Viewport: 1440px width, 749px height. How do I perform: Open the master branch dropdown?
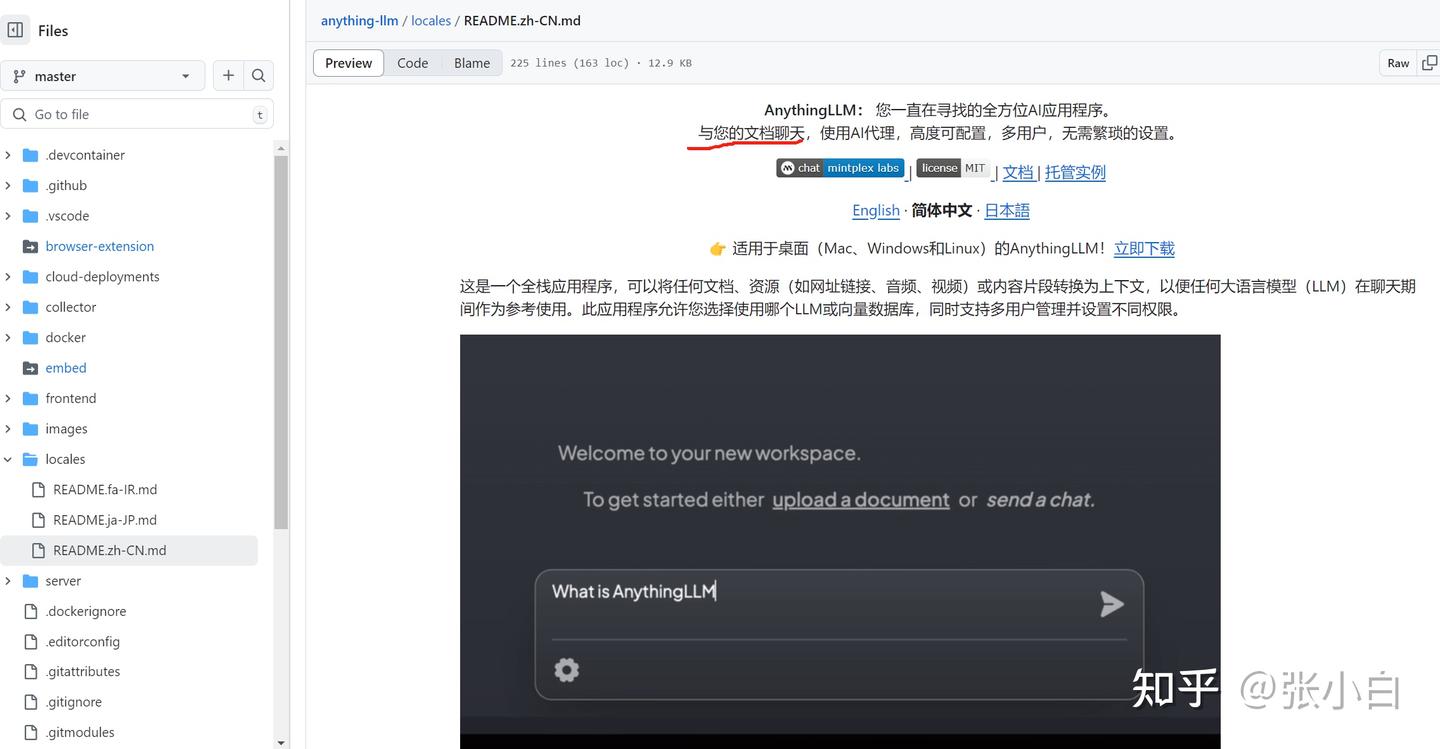click(103, 75)
